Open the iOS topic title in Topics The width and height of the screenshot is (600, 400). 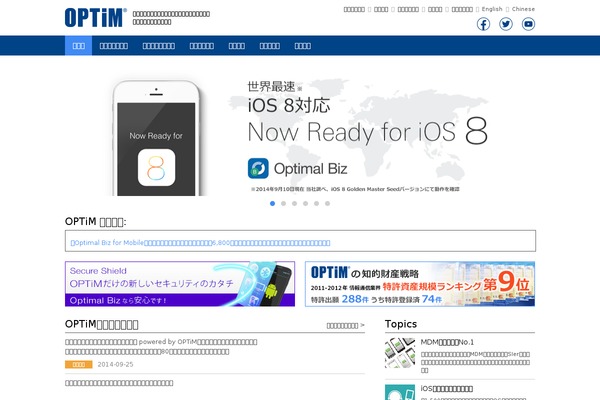click(x=447, y=389)
